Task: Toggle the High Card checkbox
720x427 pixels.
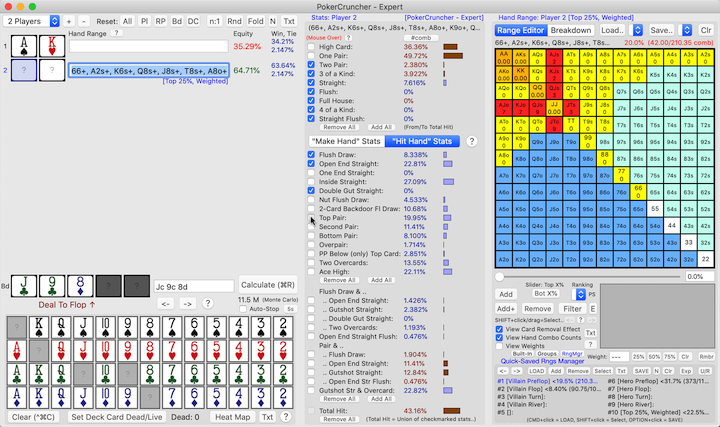Action: (311, 47)
